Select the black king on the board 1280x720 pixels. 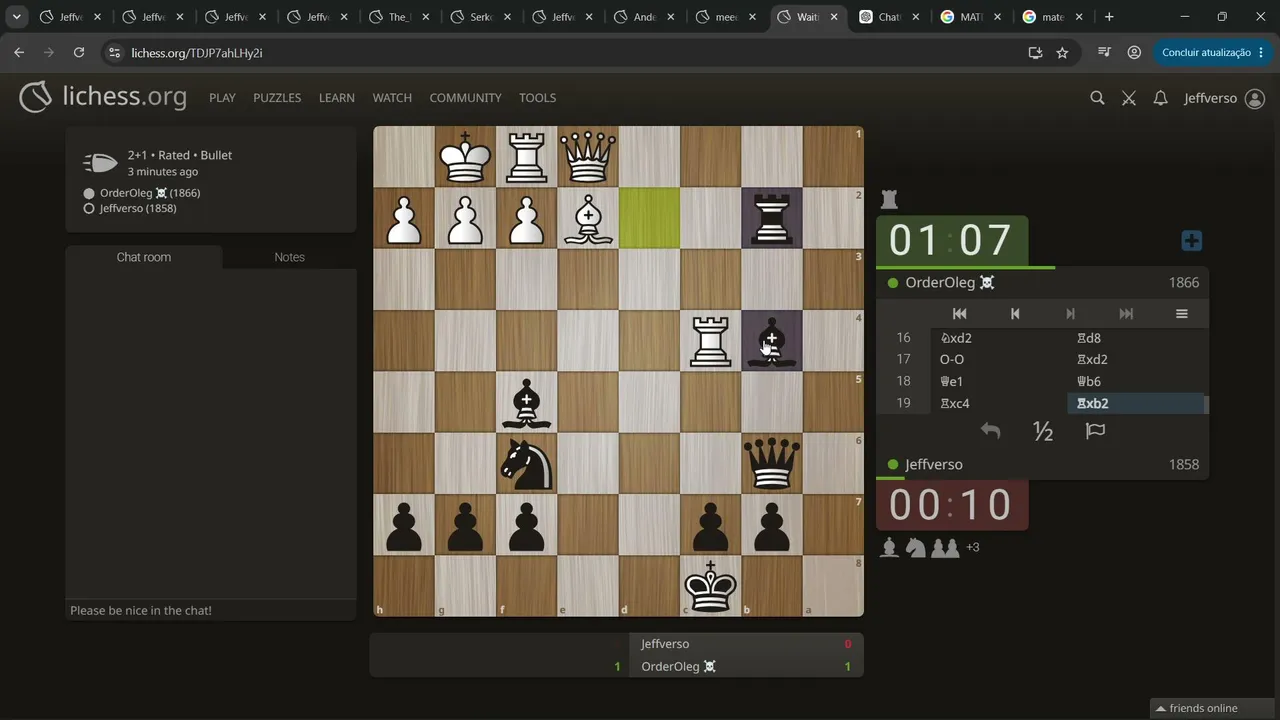[x=711, y=585]
